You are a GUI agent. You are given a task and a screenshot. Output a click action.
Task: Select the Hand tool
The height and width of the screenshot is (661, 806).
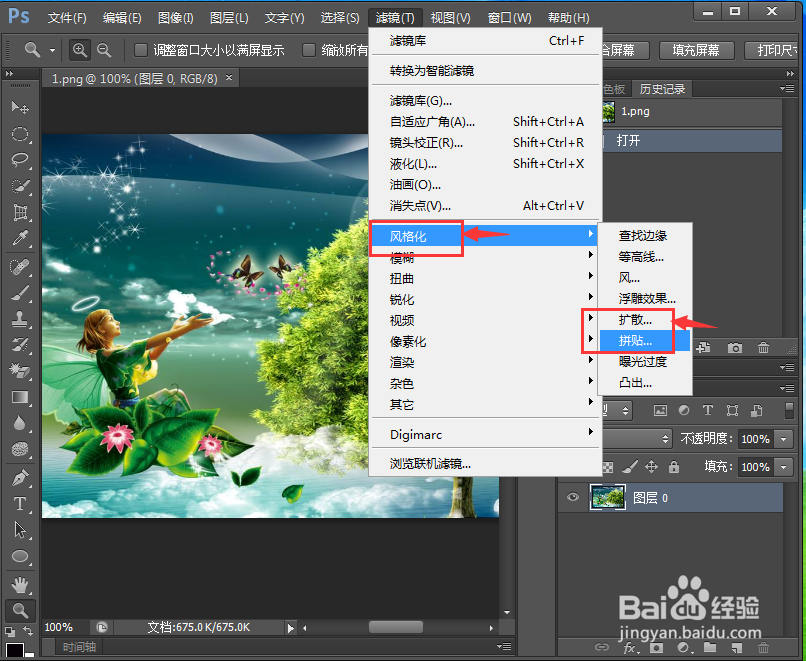click(20, 585)
